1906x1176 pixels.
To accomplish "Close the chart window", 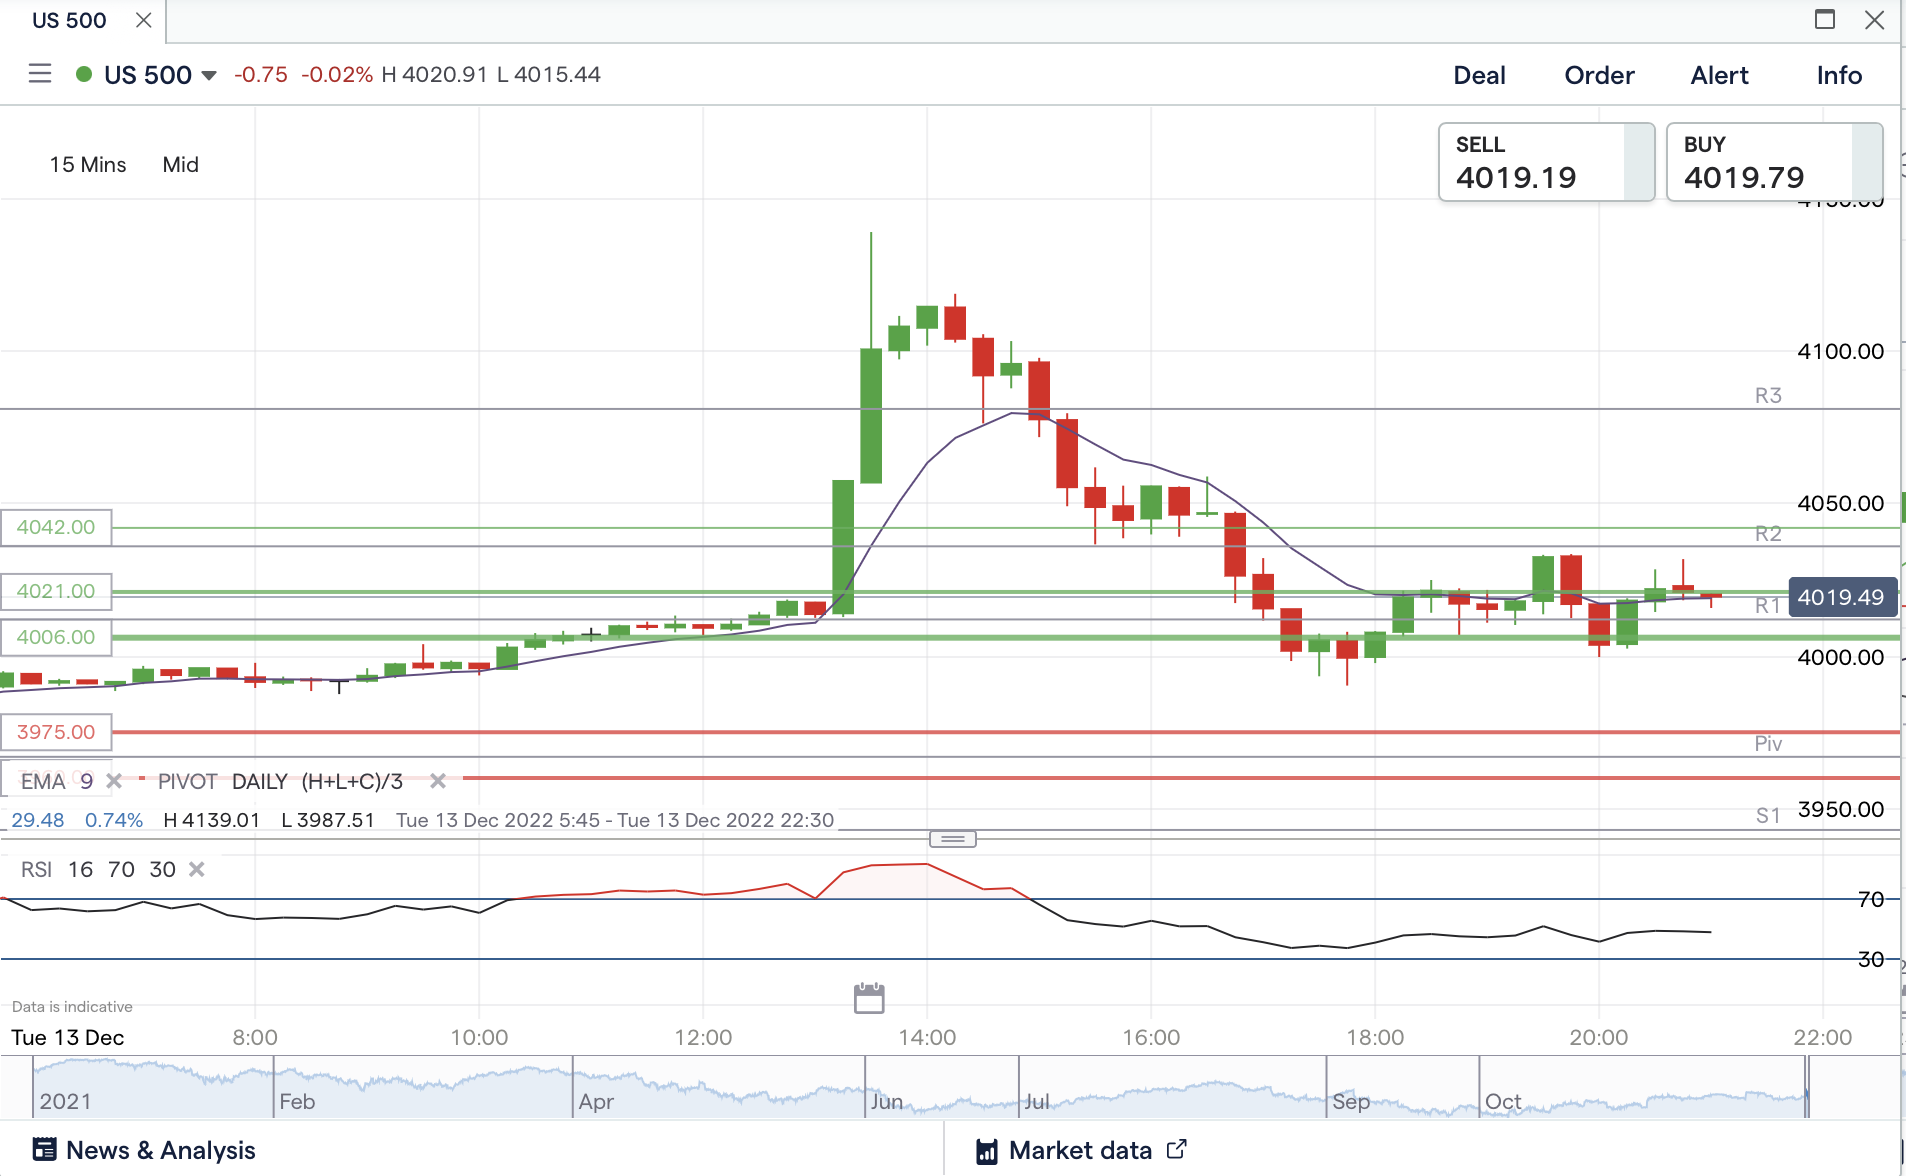I will 1875,19.
